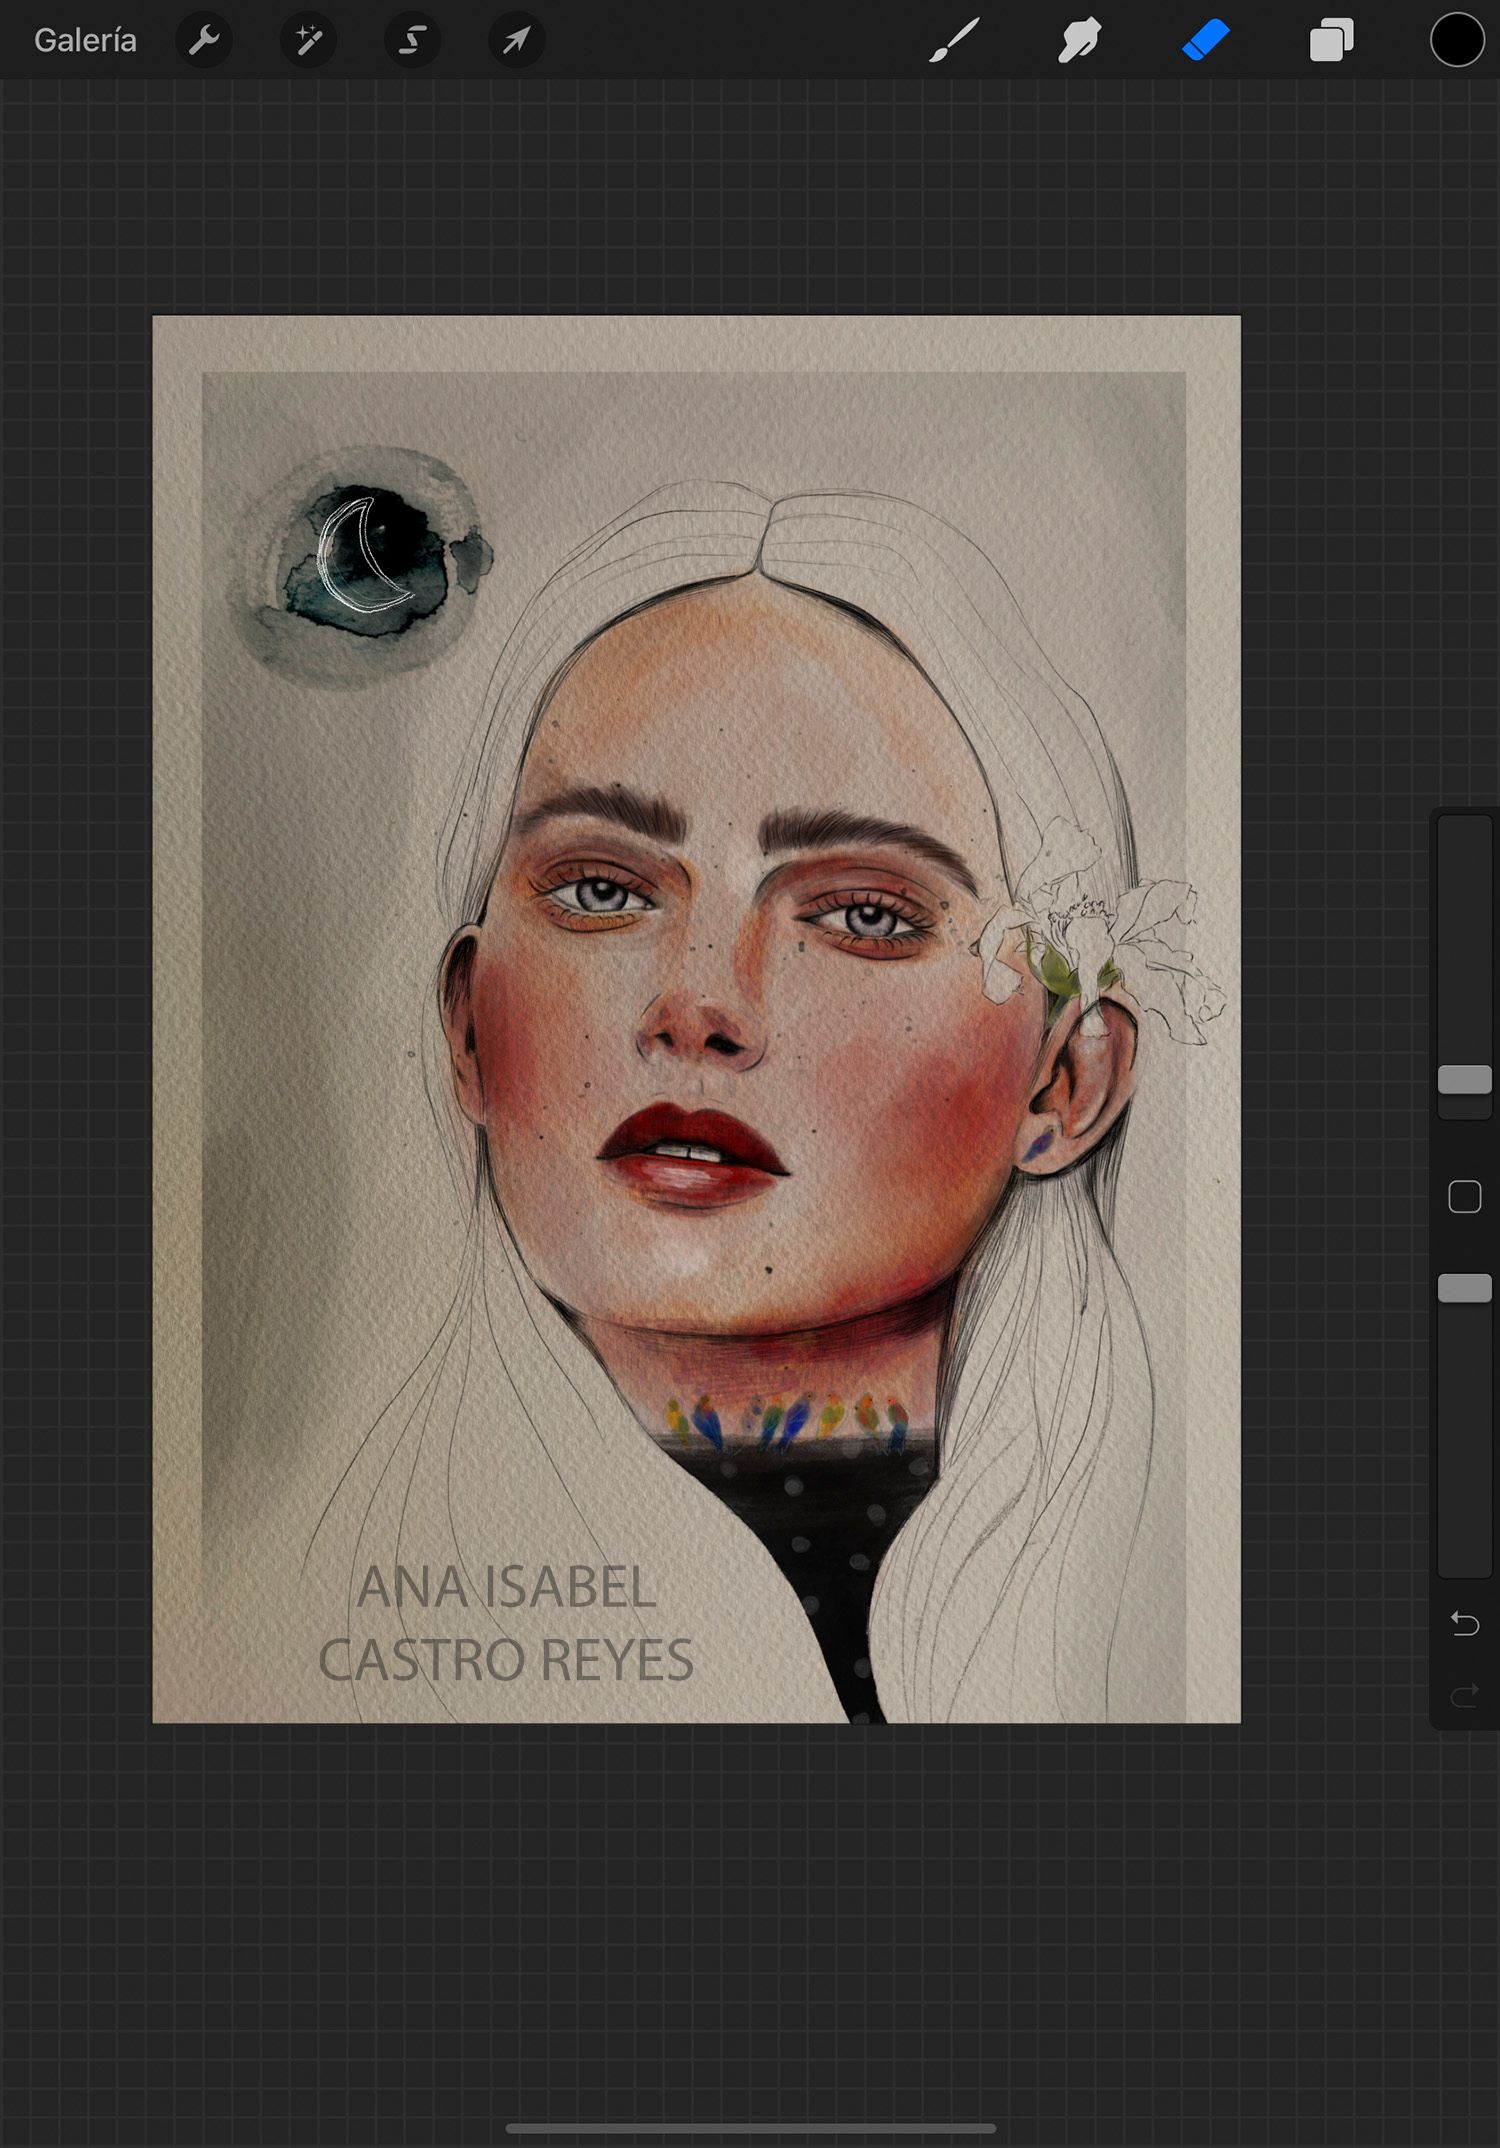Open the Galería gallery view
The width and height of the screenshot is (1500, 2148).
coord(85,40)
